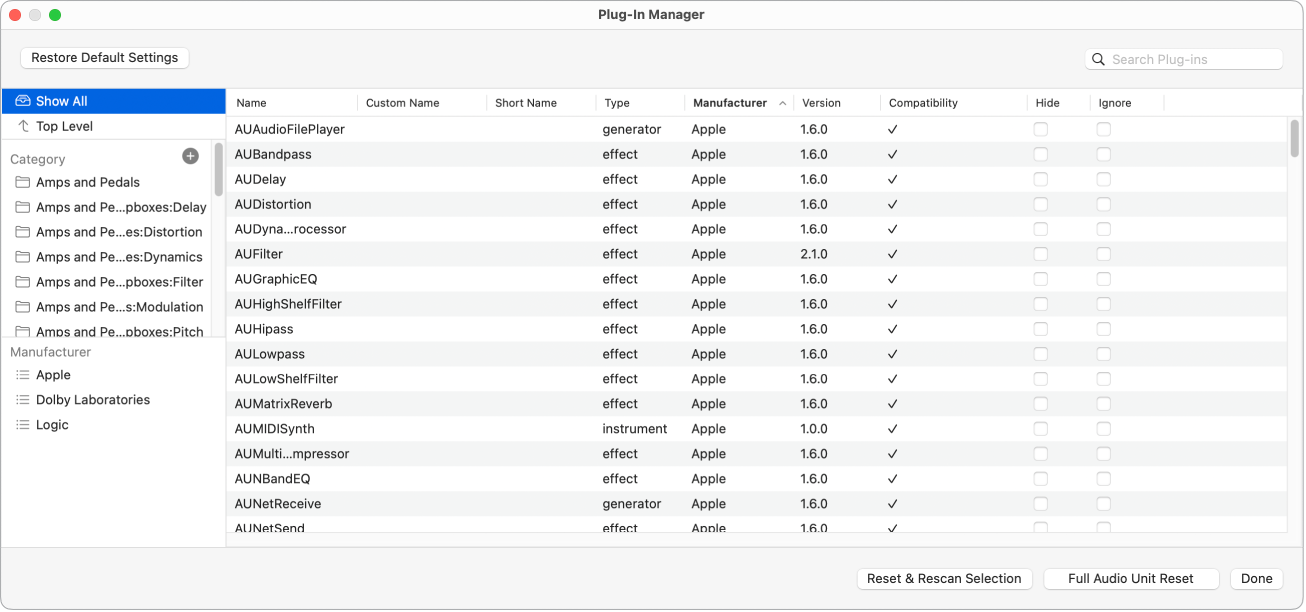
Task: Click the plug icon on Show All
Action: 22,100
